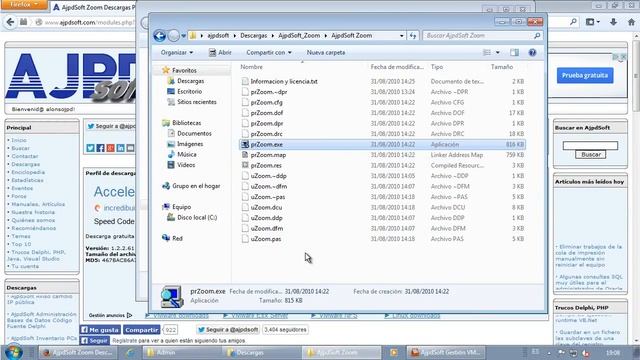Viewport: 640px width, 360px height.
Task: Click Compartir Facebook button
Action: coord(141,330)
